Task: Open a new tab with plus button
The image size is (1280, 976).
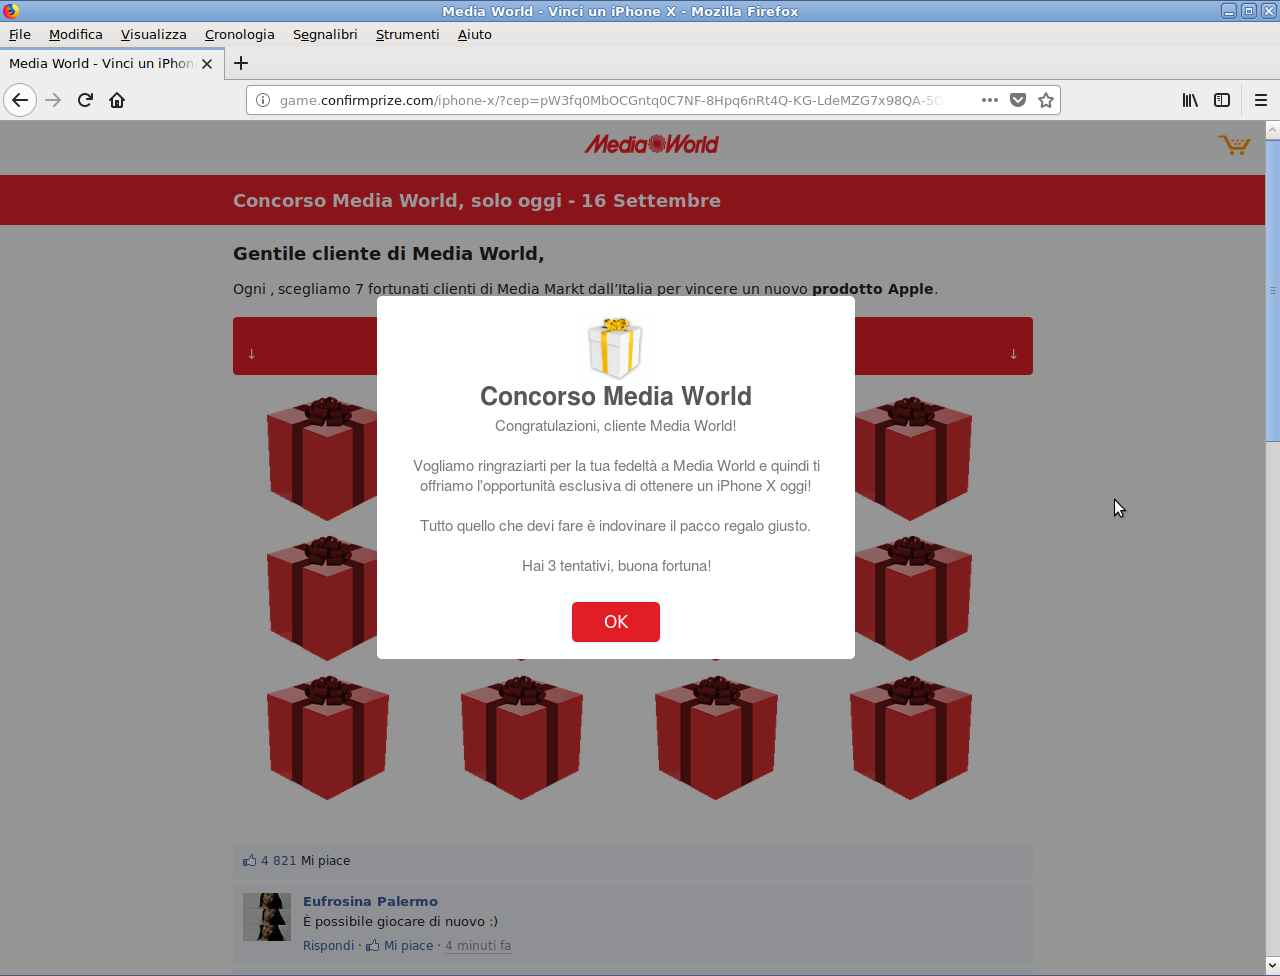Action: pyautogui.click(x=241, y=63)
